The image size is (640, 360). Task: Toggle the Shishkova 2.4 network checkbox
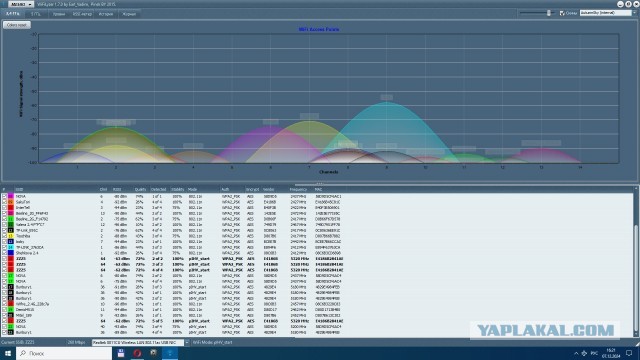[x=4, y=253]
